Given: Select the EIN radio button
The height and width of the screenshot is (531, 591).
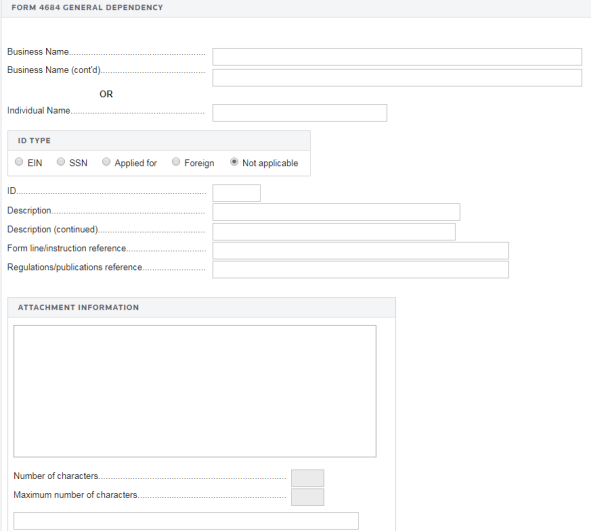Looking at the screenshot, I should [x=19, y=162].
